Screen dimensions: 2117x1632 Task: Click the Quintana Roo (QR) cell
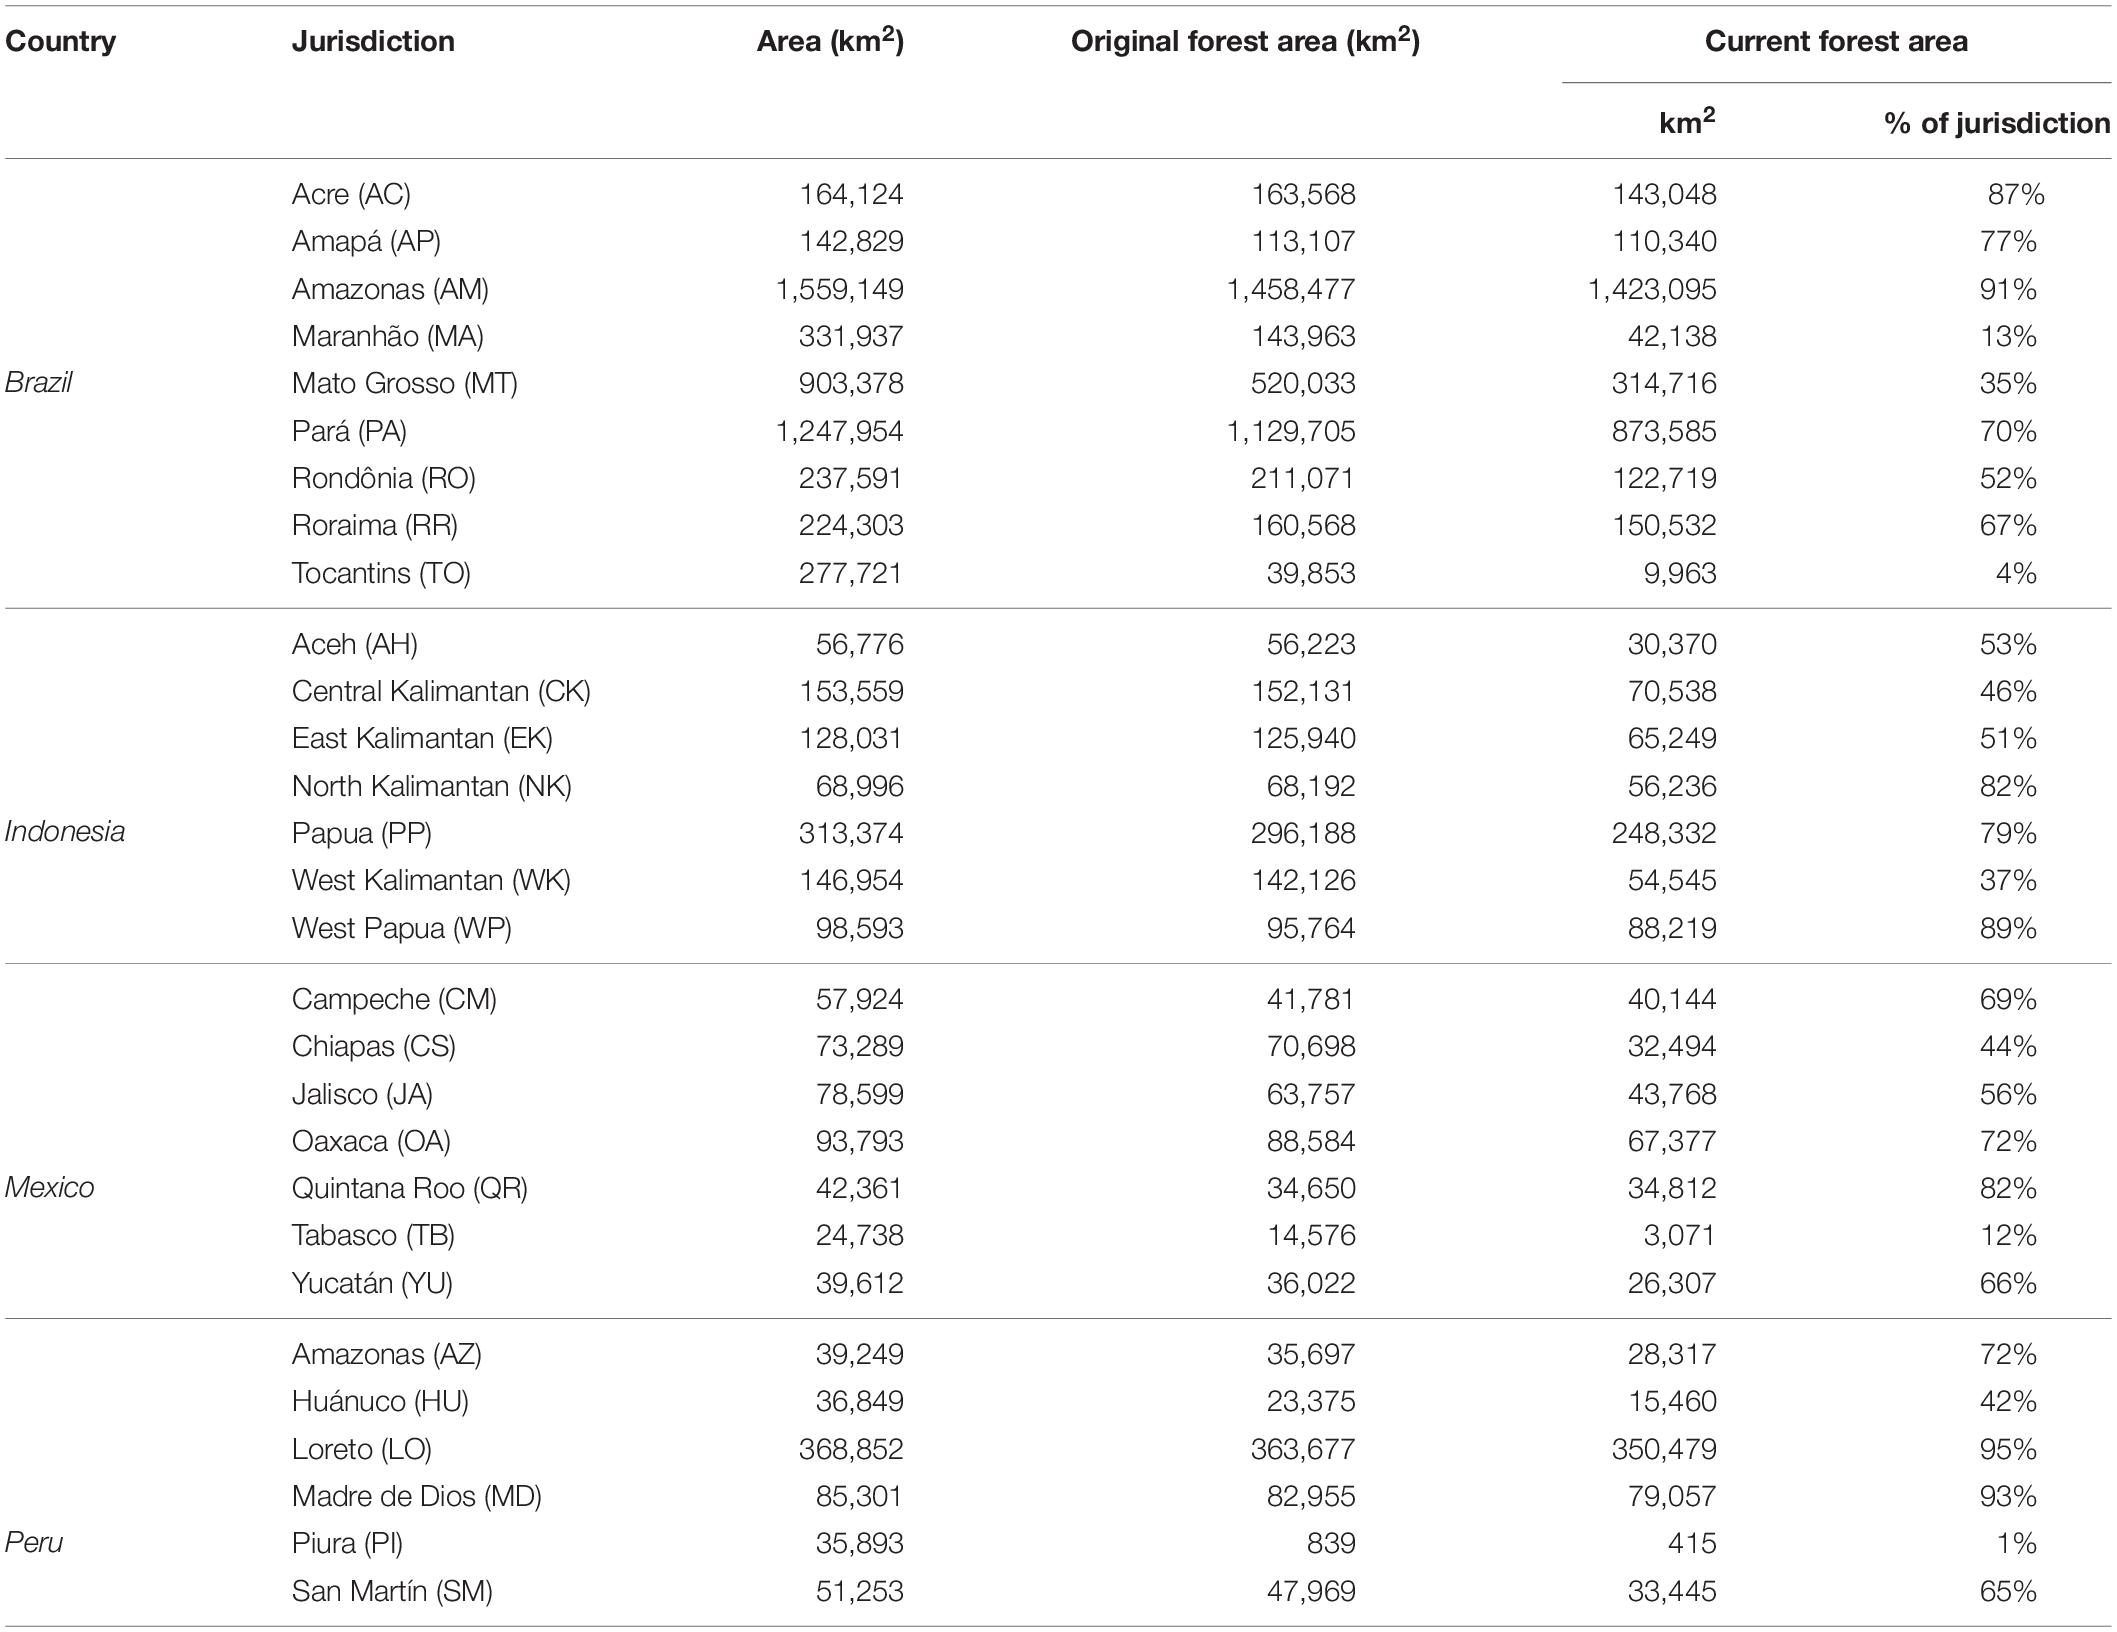(409, 1188)
